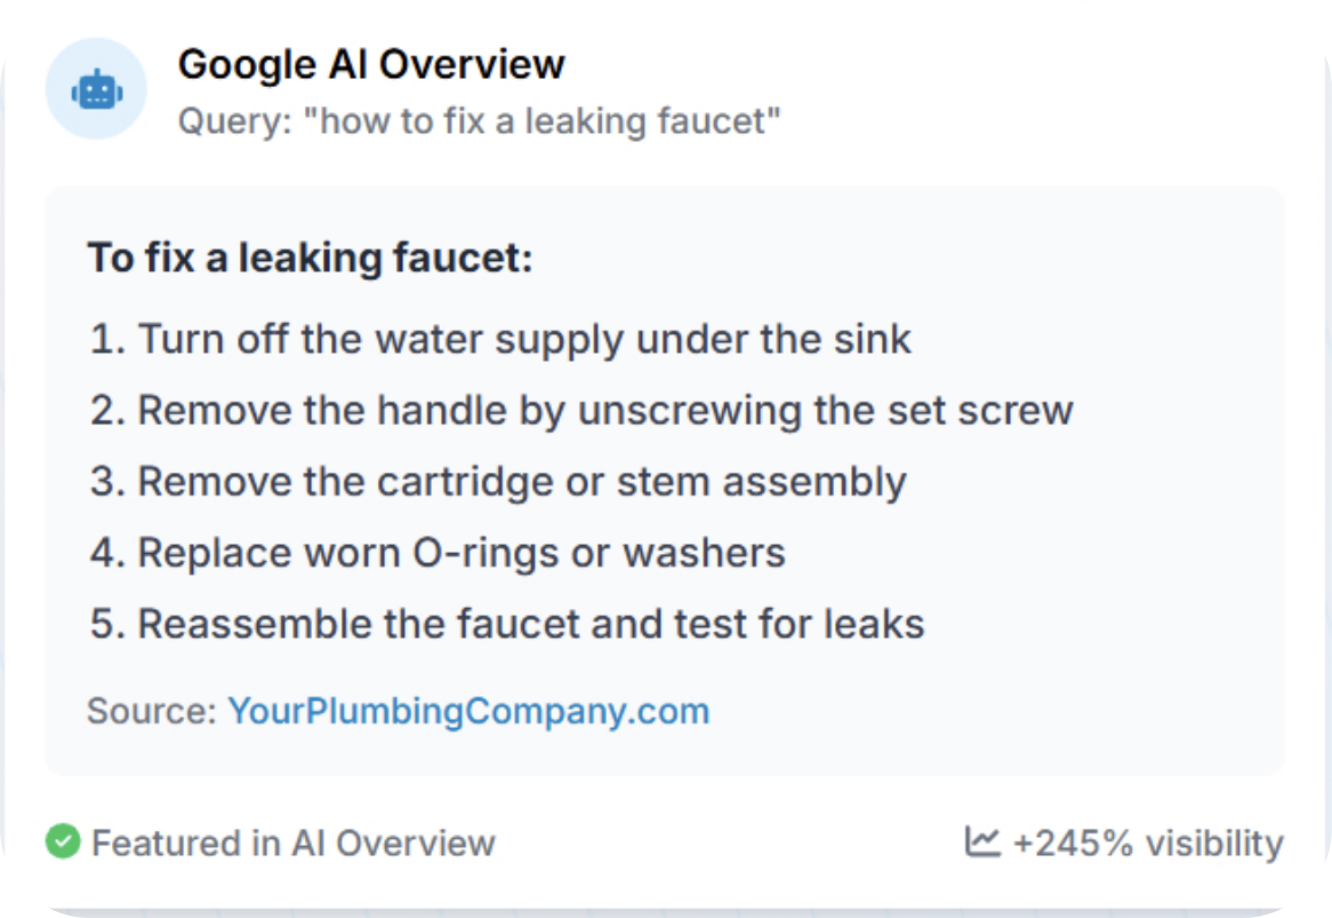Click the blue robot avatar icon

(x=96, y=91)
